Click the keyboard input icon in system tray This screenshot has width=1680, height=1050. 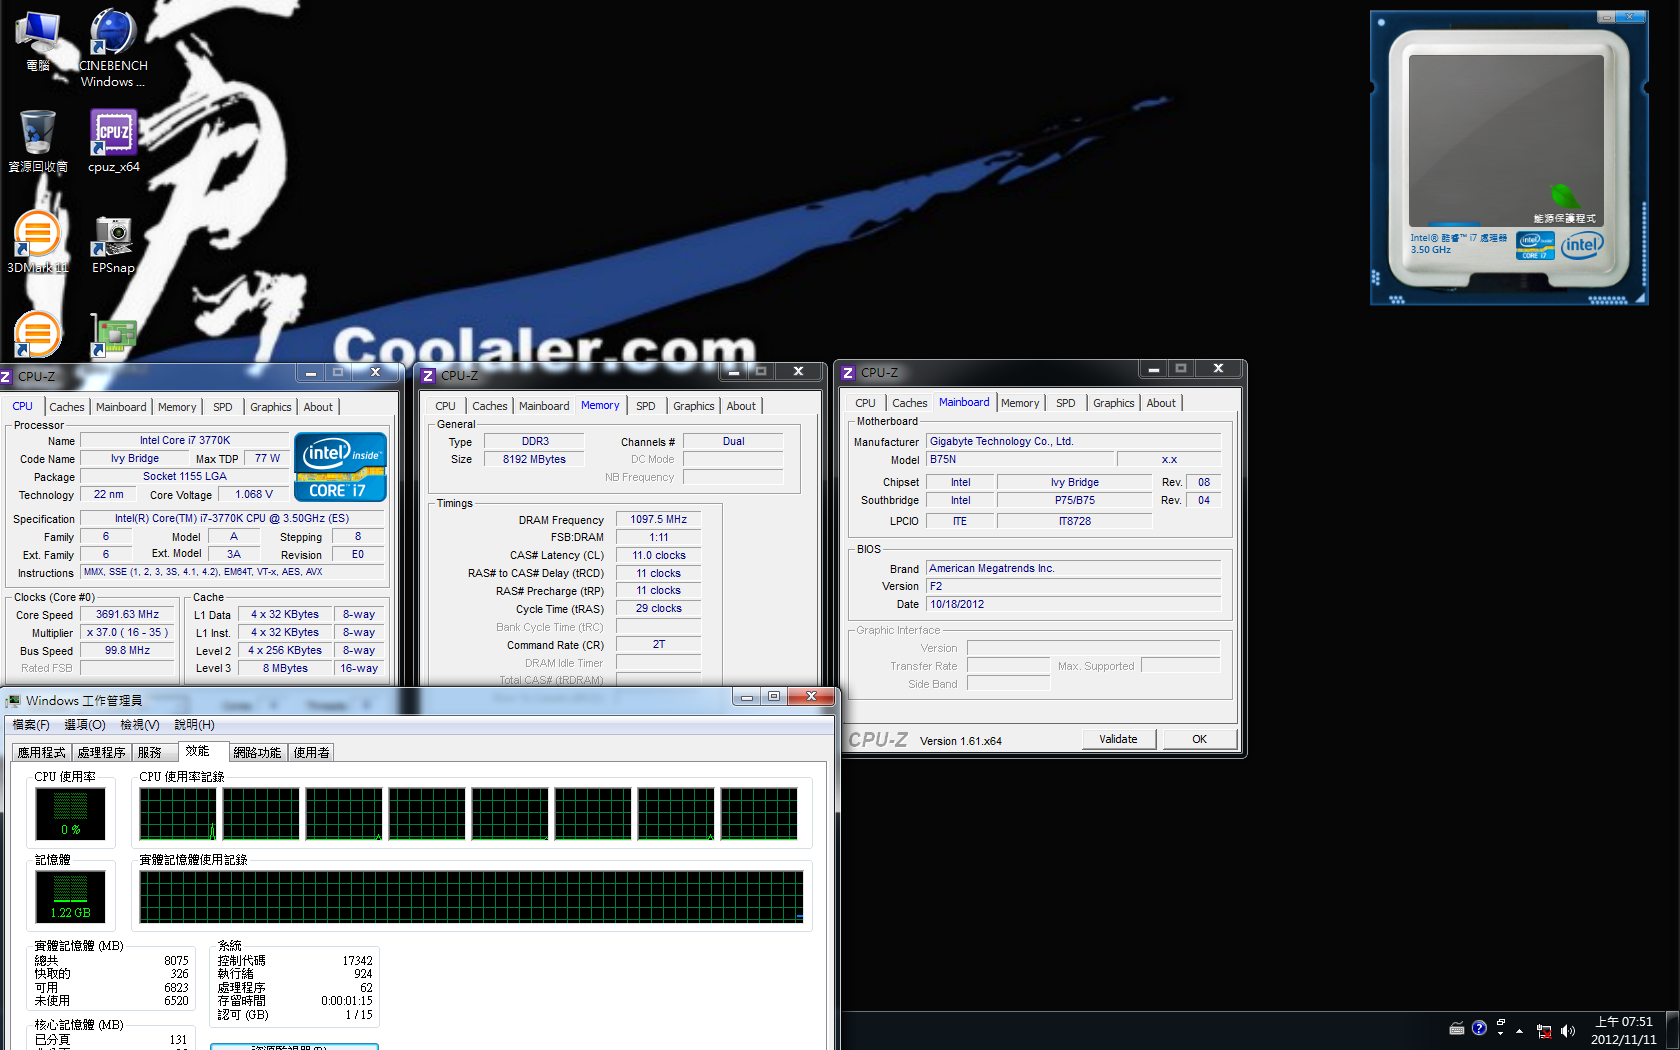(1457, 1029)
